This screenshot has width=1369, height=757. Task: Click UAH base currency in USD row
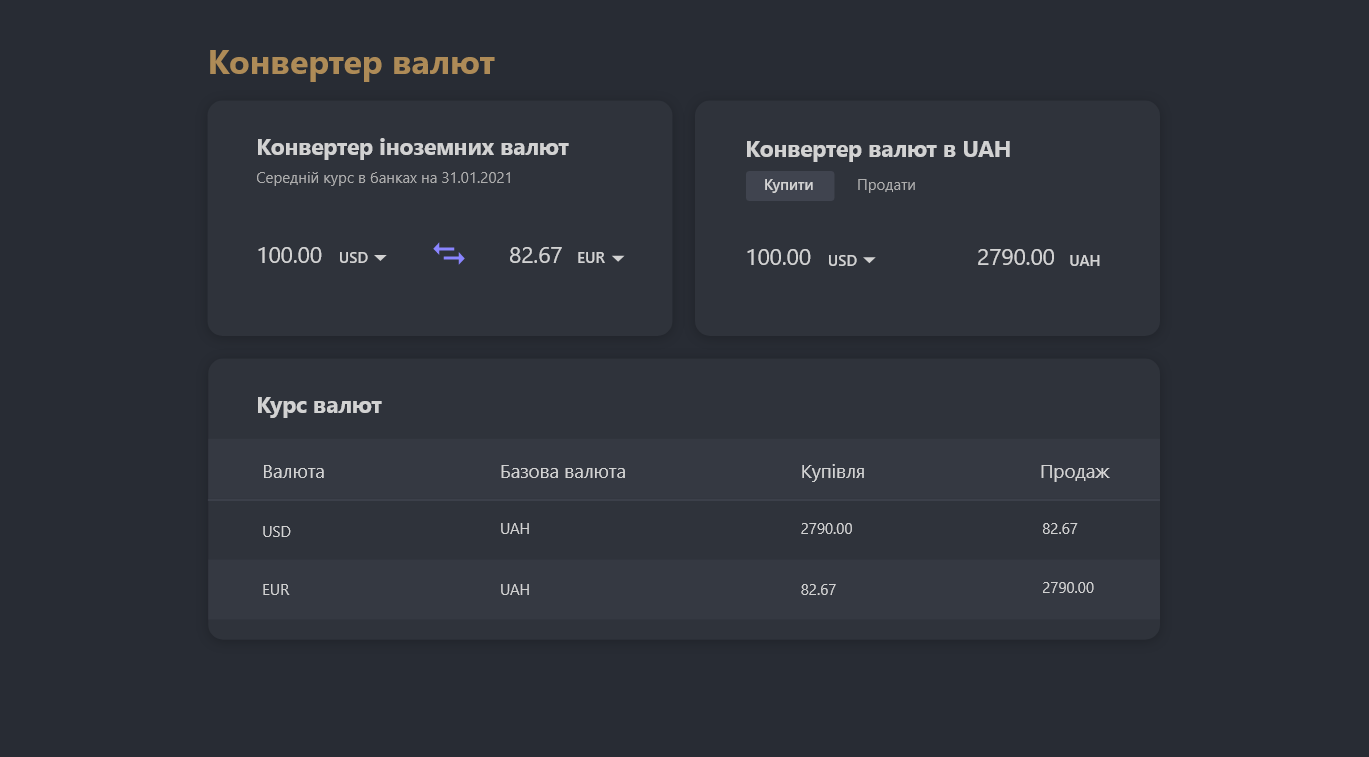pyautogui.click(x=515, y=529)
